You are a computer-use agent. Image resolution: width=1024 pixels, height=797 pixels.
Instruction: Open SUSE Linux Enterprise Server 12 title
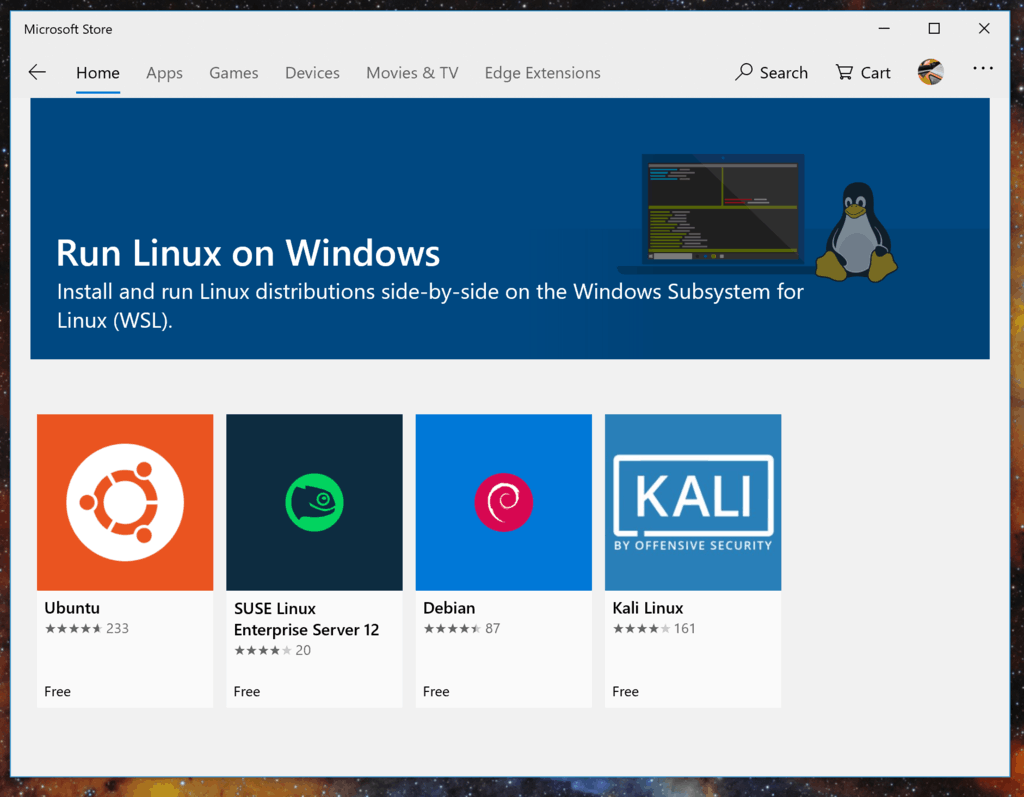pyautogui.click(x=306, y=619)
